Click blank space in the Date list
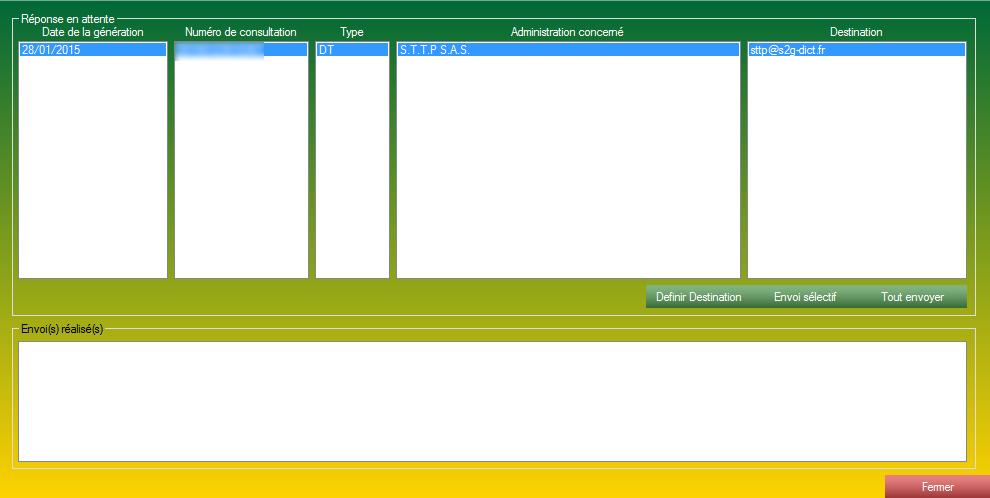 tap(92, 170)
